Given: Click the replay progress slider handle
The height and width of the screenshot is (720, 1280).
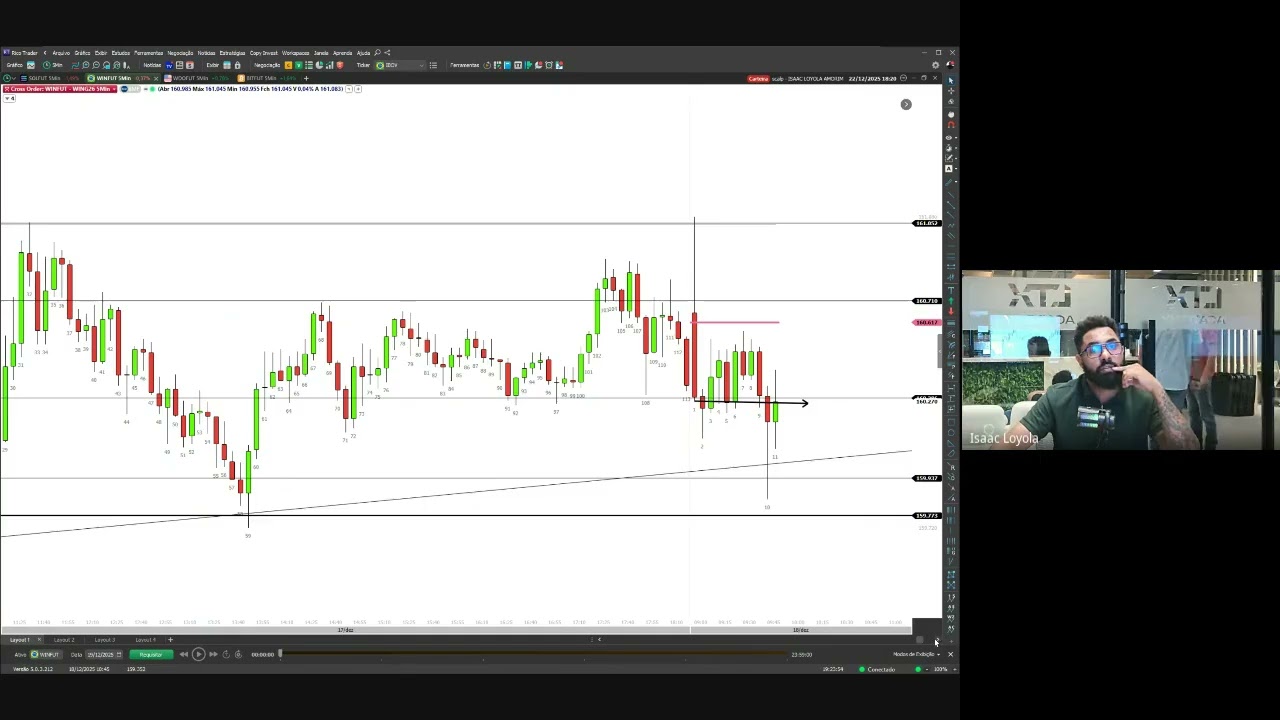Looking at the screenshot, I should point(280,654).
